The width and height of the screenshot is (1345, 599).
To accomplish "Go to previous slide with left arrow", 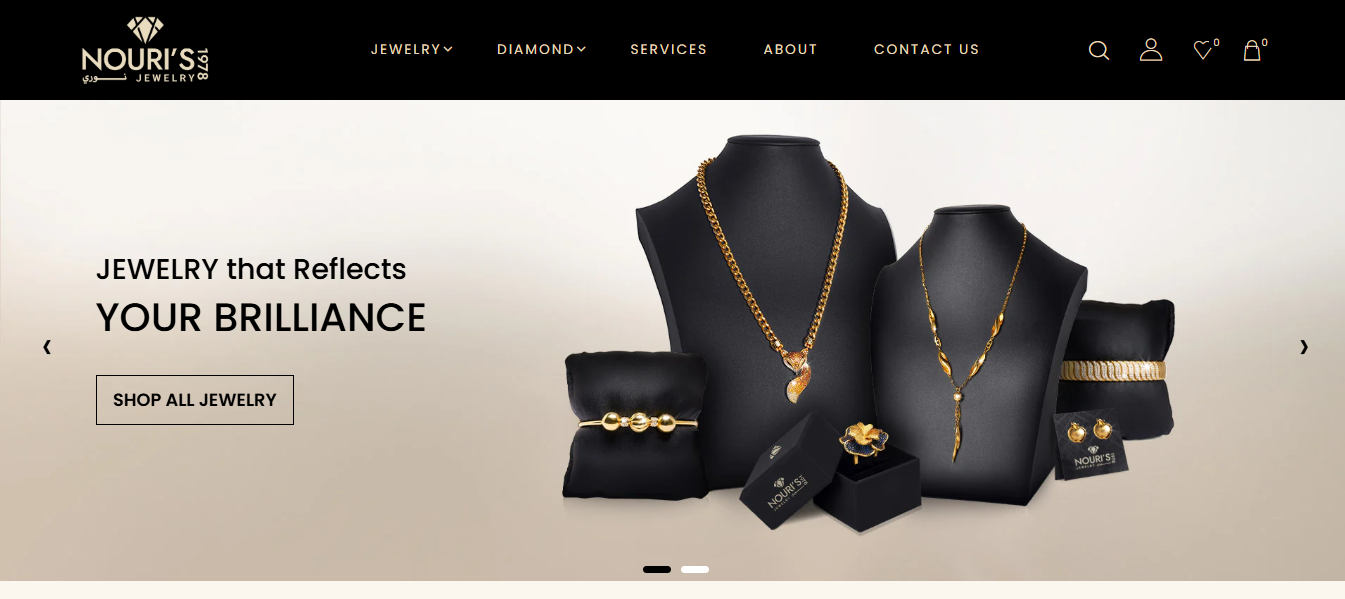I will 47,347.
